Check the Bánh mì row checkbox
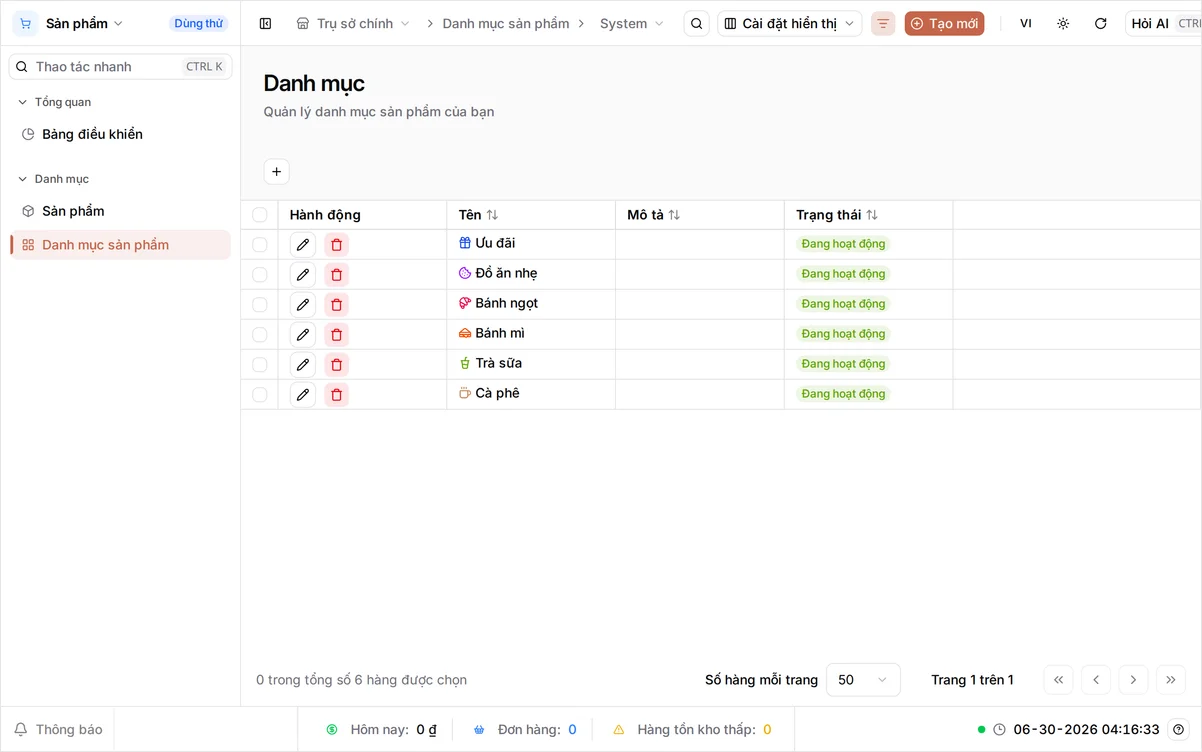The width and height of the screenshot is (1202, 752). coord(260,335)
